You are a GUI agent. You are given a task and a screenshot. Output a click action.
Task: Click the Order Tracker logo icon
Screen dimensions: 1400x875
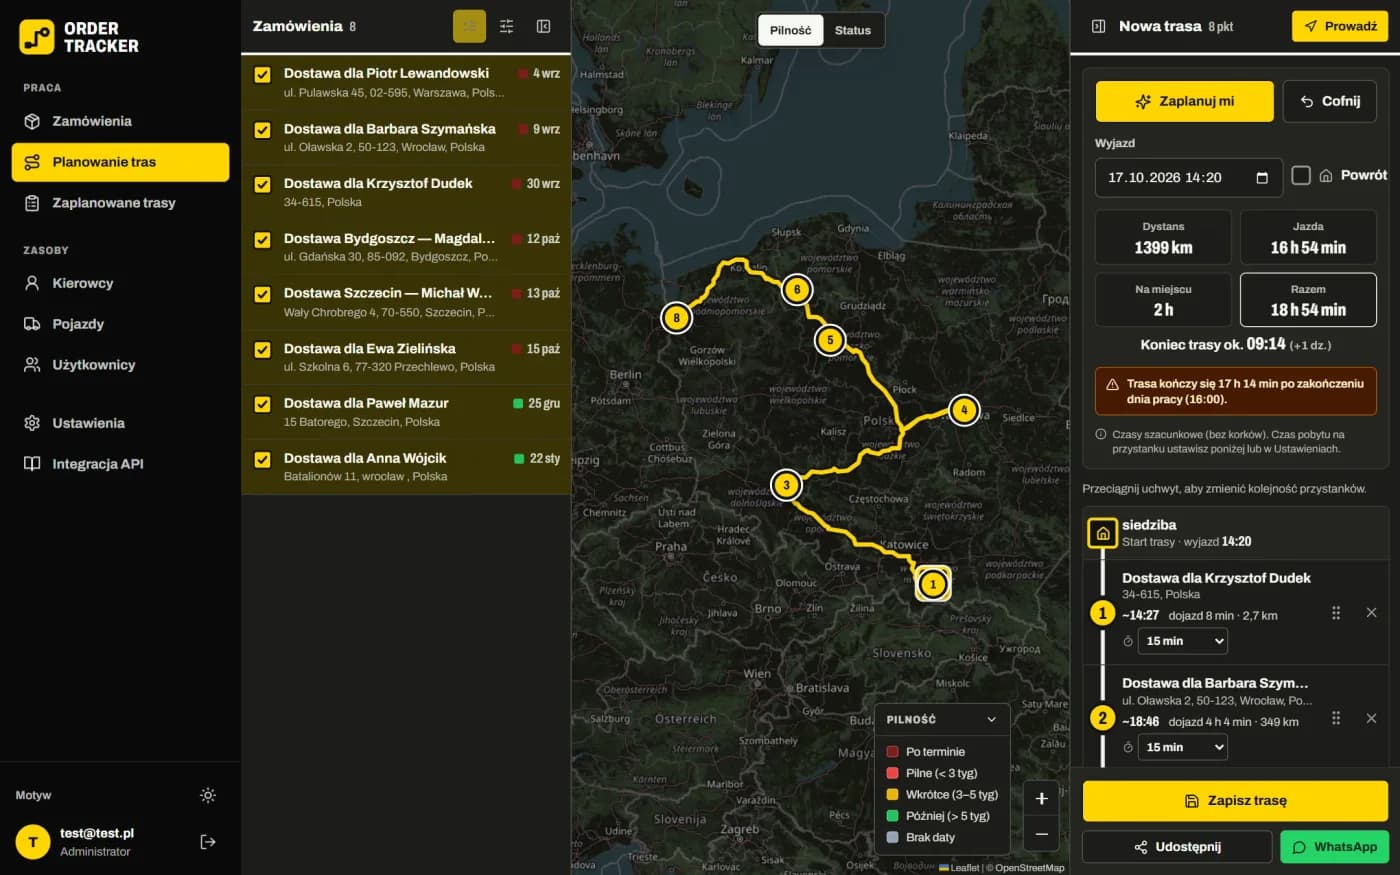tap(37, 37)
